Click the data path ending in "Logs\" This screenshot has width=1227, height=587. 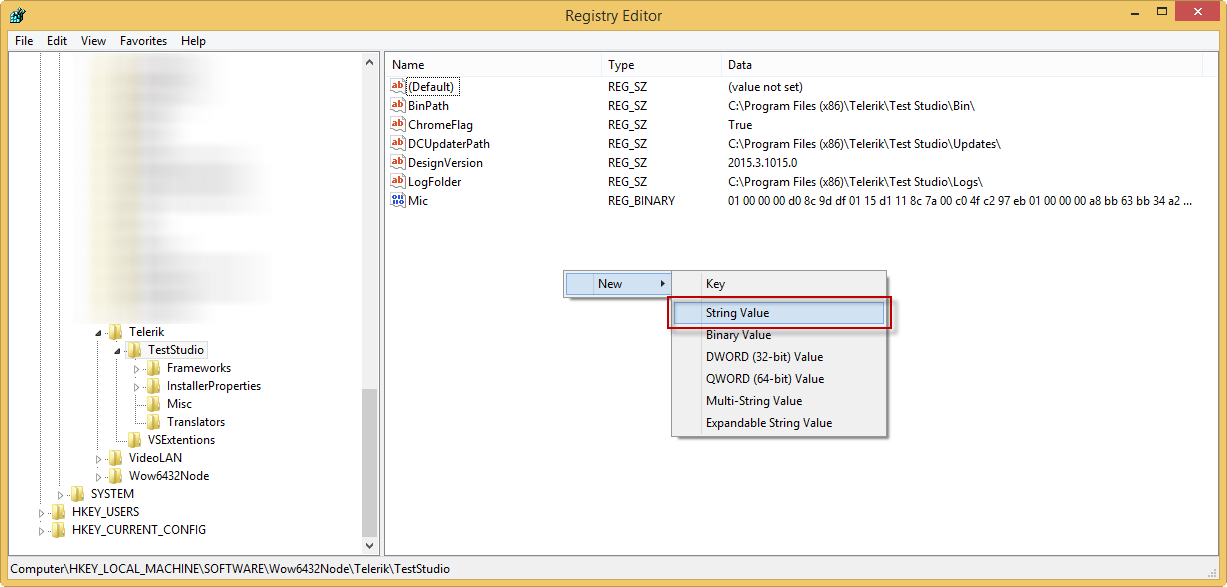(x=855, y=182)
